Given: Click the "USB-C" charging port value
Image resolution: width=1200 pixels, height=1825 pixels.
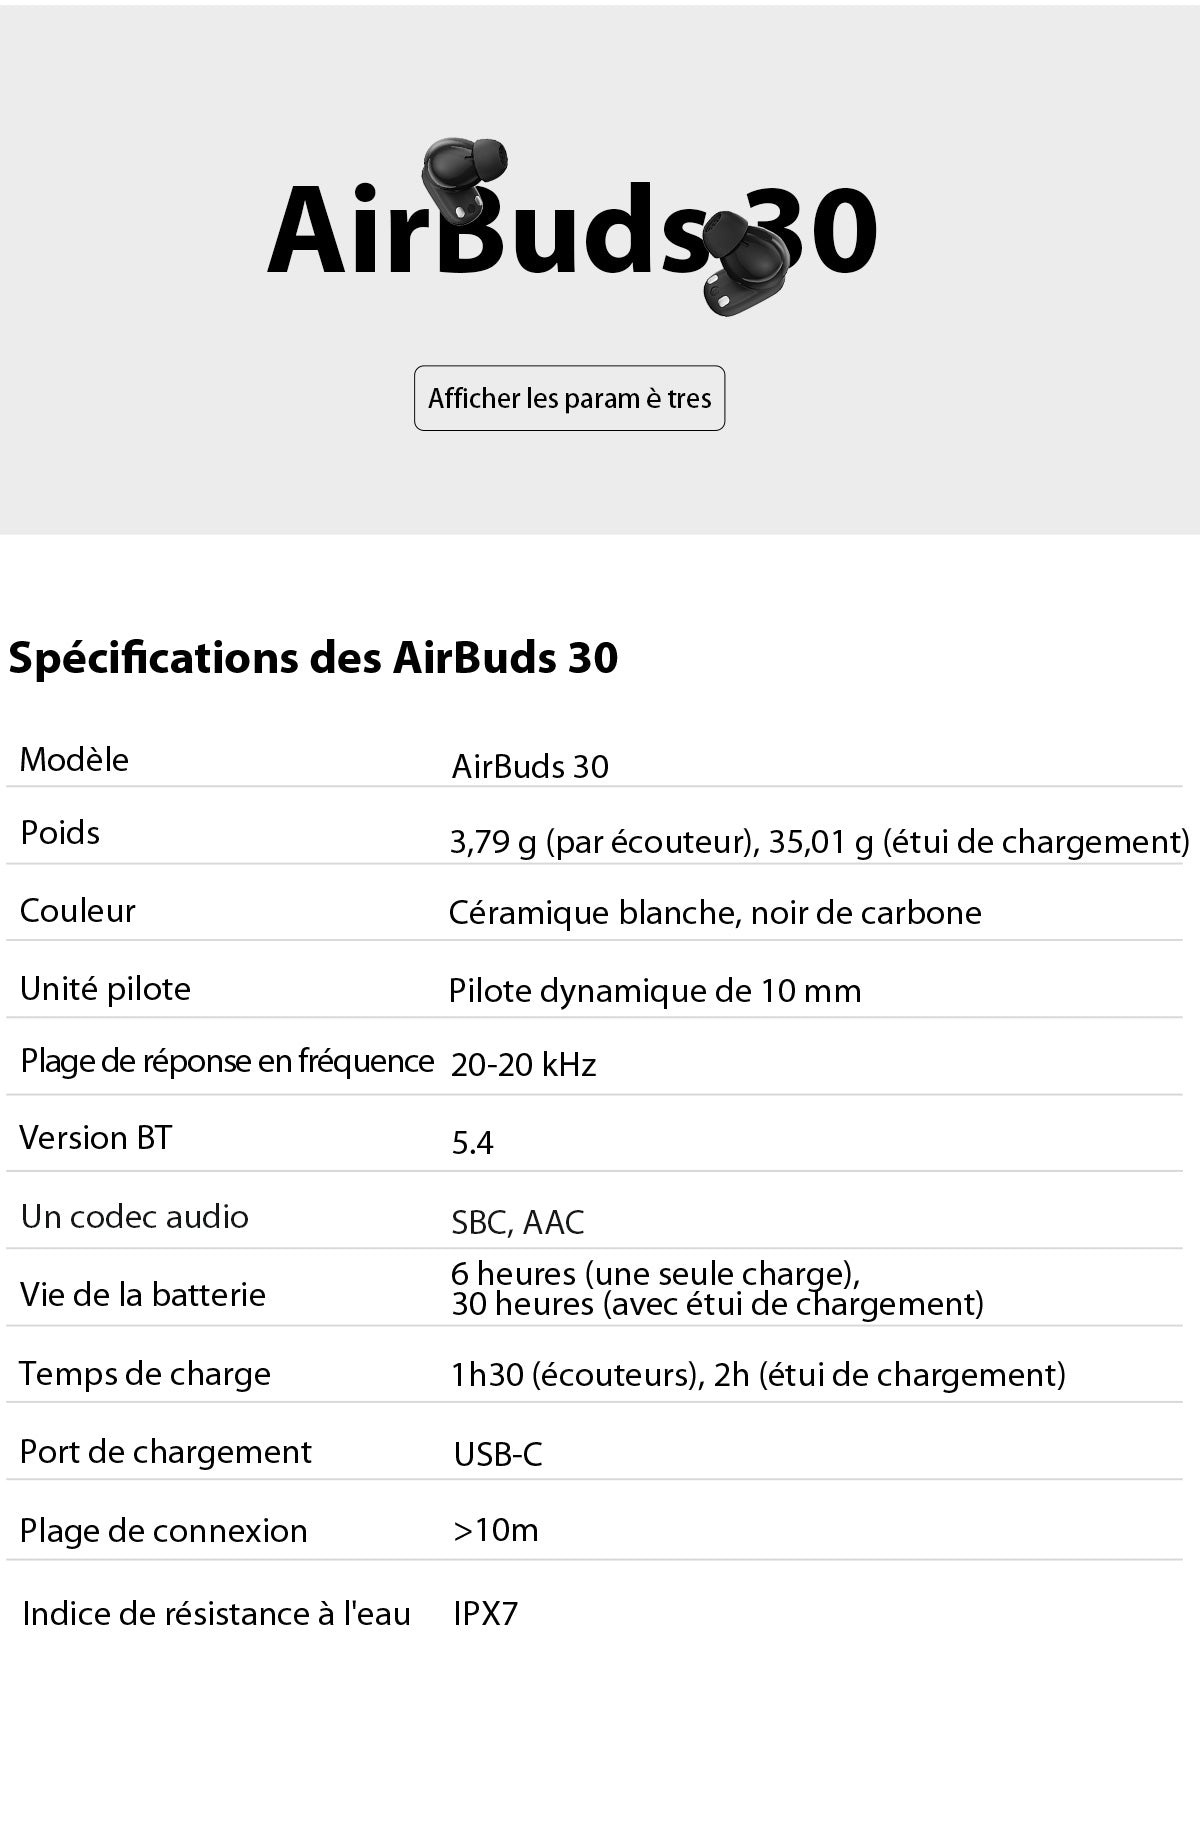Looking at the screenshot, I should (498, 1454).
